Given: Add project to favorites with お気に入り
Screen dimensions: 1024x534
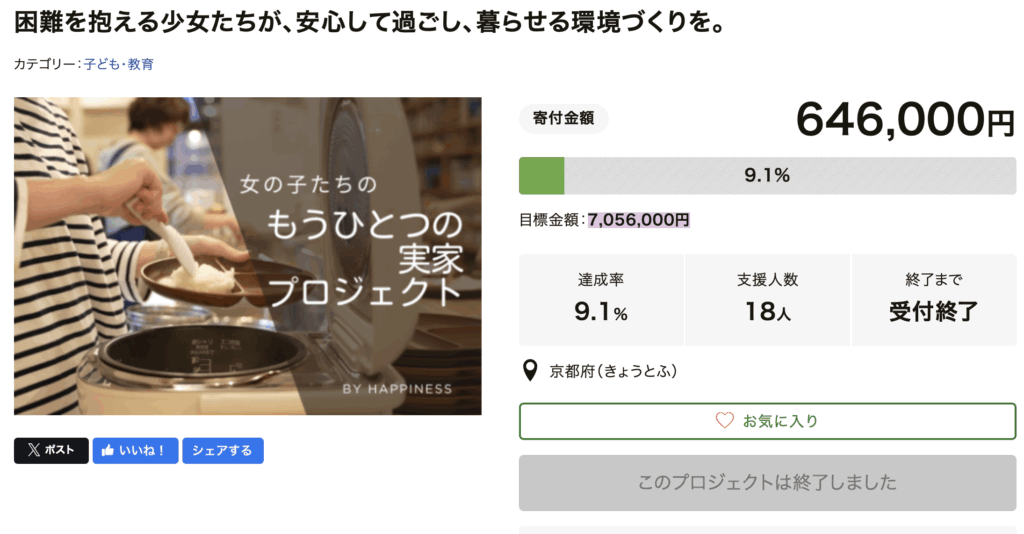Looking at the screenshot, I should (x=767, y=421).
